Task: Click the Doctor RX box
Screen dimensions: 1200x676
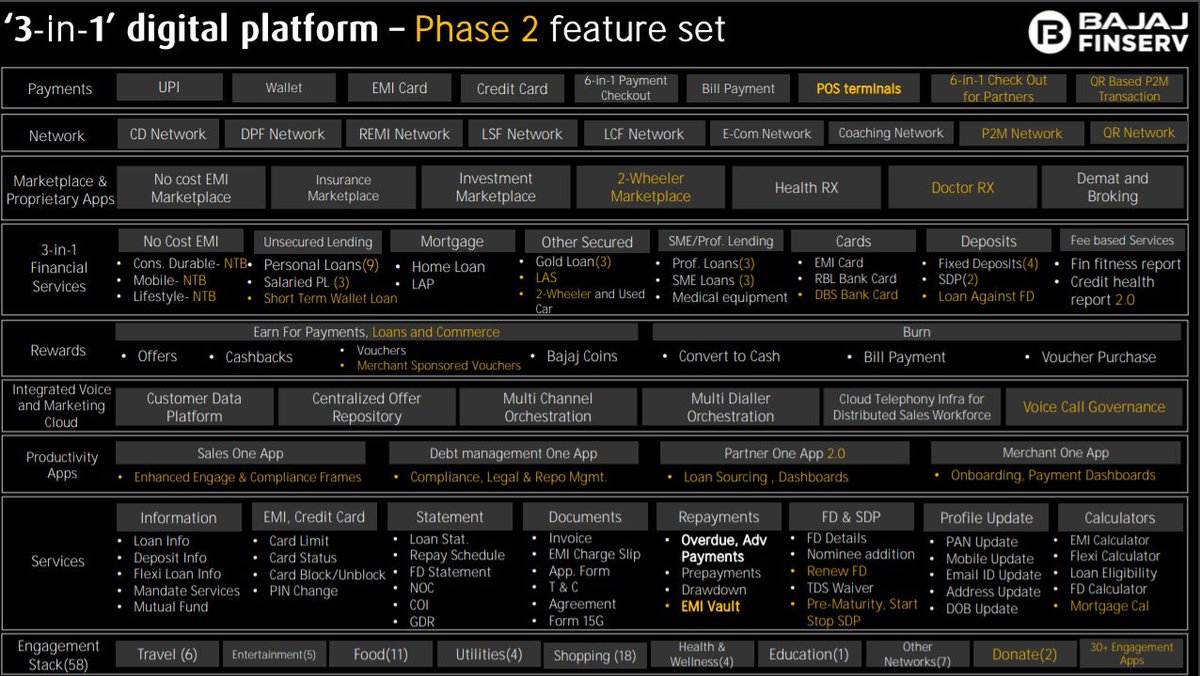Action: [962, 187]
